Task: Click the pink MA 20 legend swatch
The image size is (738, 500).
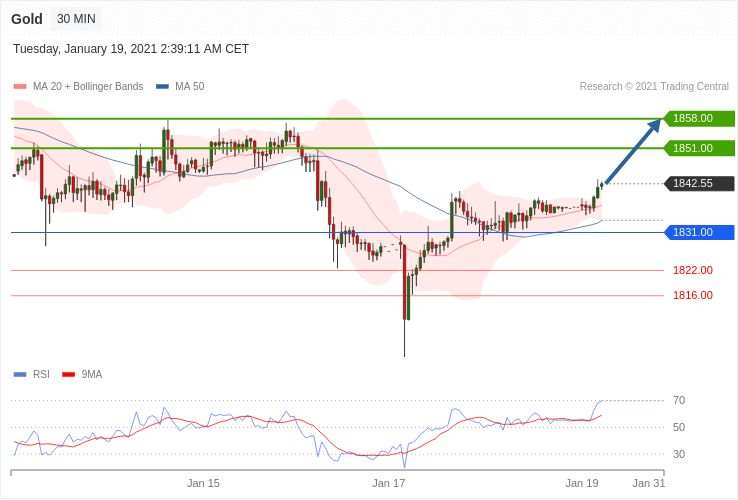Action: [20, 87]
